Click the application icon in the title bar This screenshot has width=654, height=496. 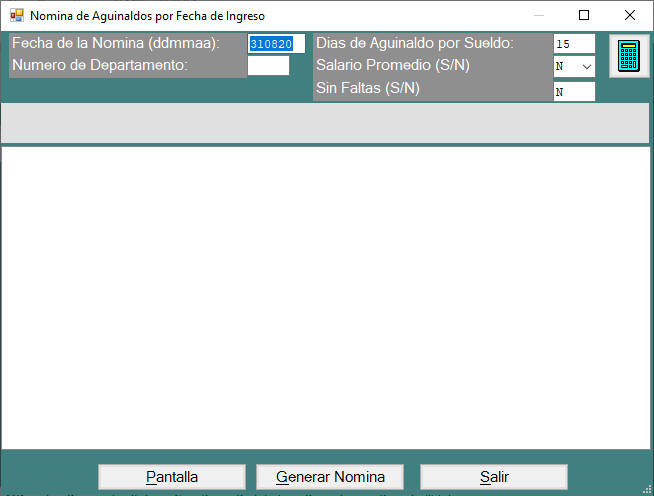click(16, 16)
